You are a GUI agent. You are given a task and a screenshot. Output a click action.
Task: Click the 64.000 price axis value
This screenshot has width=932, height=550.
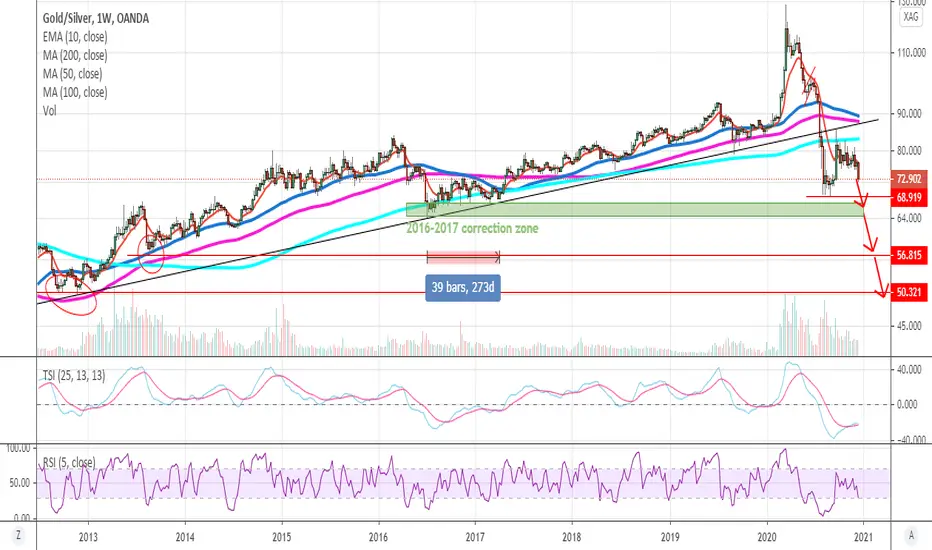click(x=911, y=218)
